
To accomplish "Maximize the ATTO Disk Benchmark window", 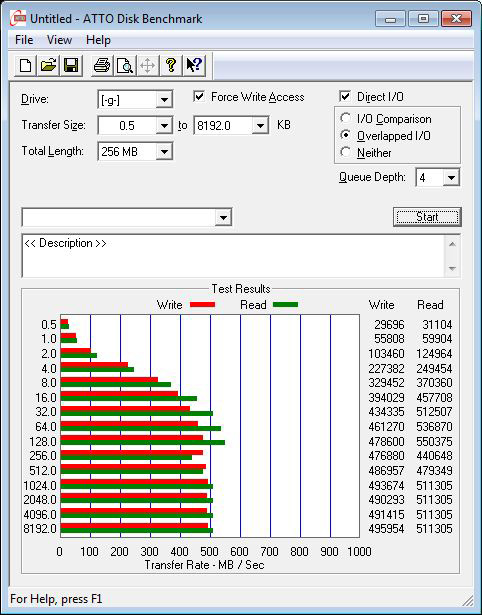I will (423, 18).
